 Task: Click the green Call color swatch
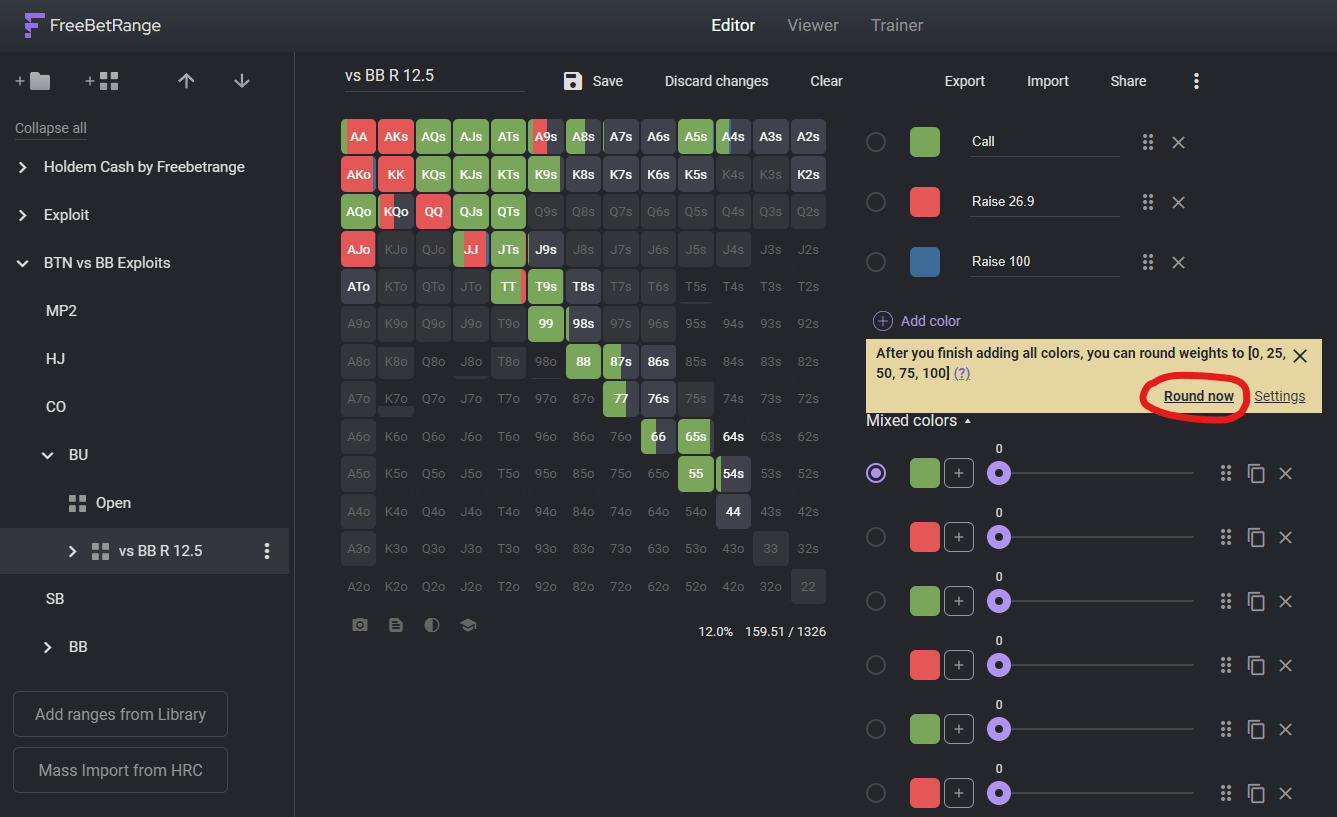click(x=924, y=142)
